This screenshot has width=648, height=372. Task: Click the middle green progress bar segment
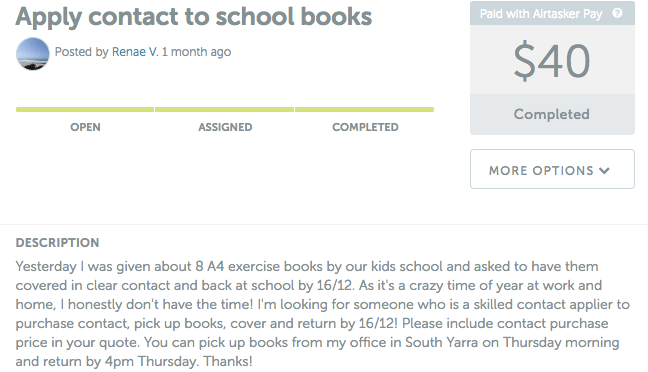pyautogui.click(x=224, y=110)
